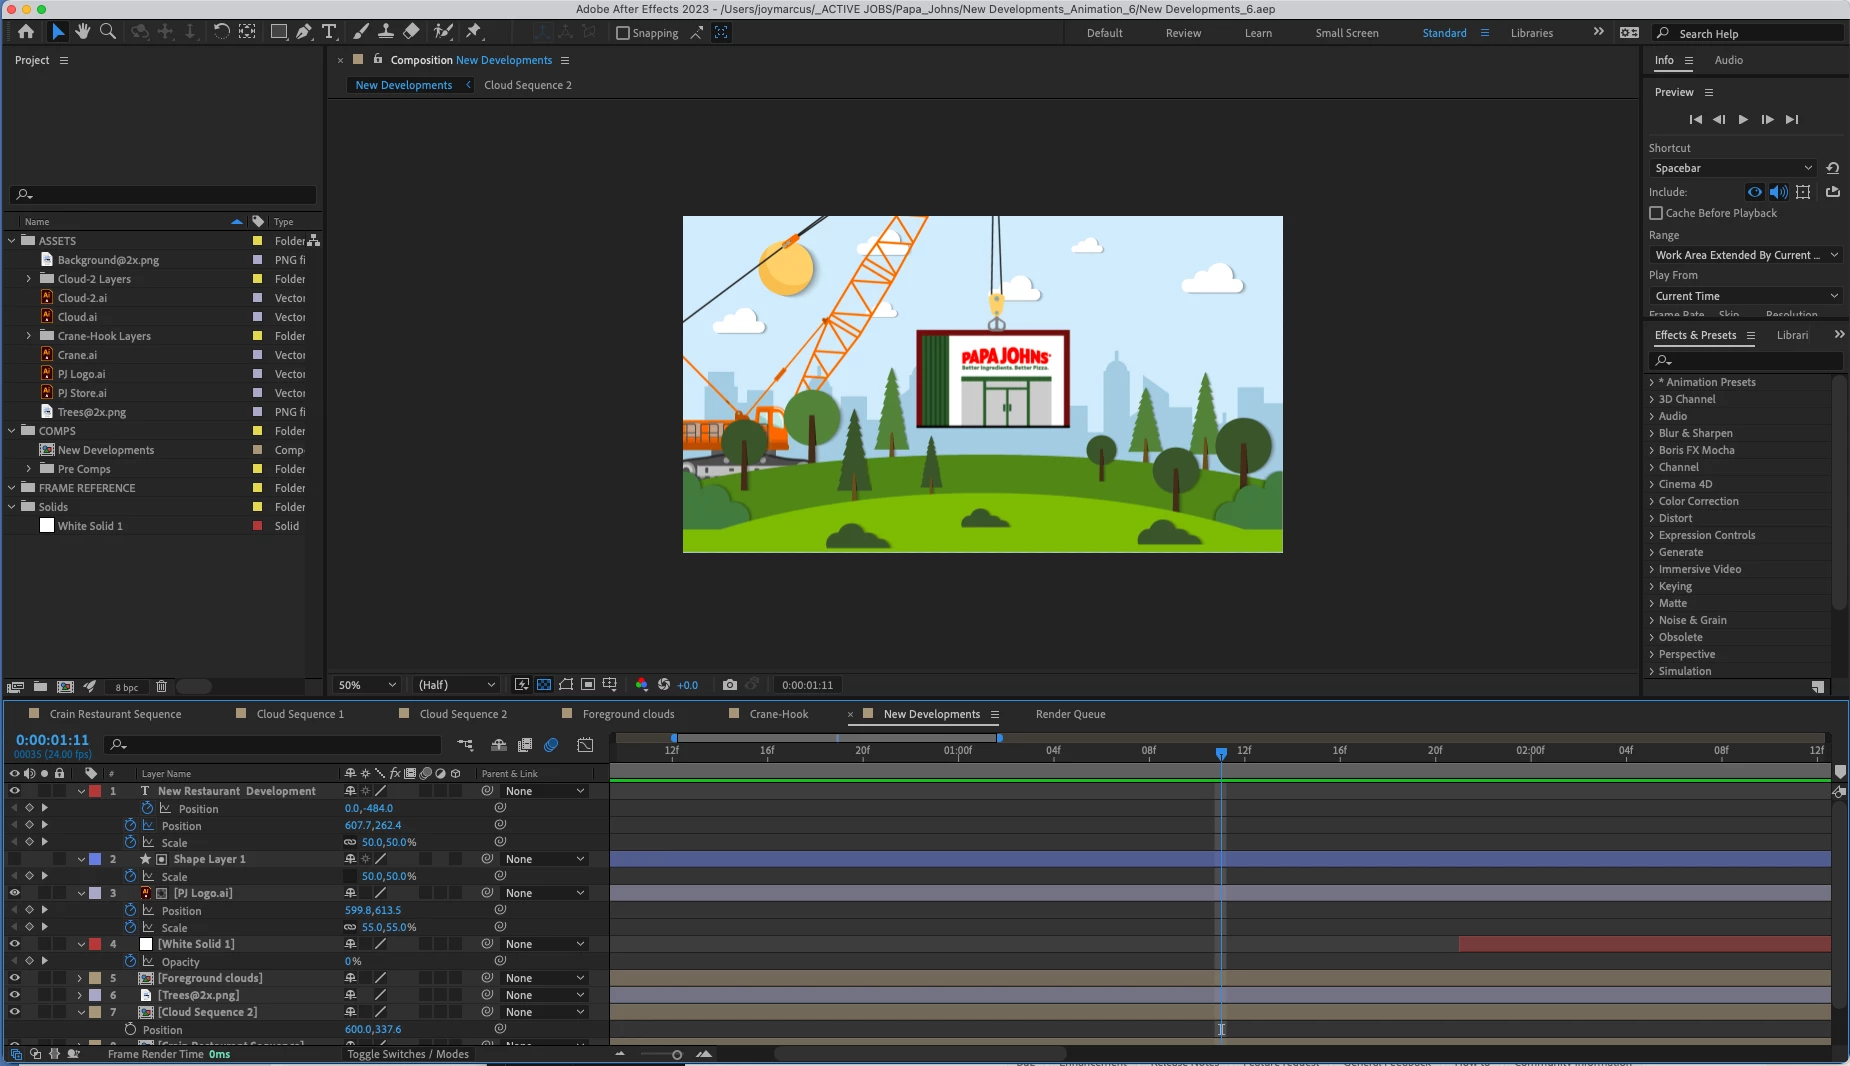Toggle motion blur enable icon in timeline
The height and width of the screenshot is (1066, 1850).
pyautogui.click(x=551, y=745)
